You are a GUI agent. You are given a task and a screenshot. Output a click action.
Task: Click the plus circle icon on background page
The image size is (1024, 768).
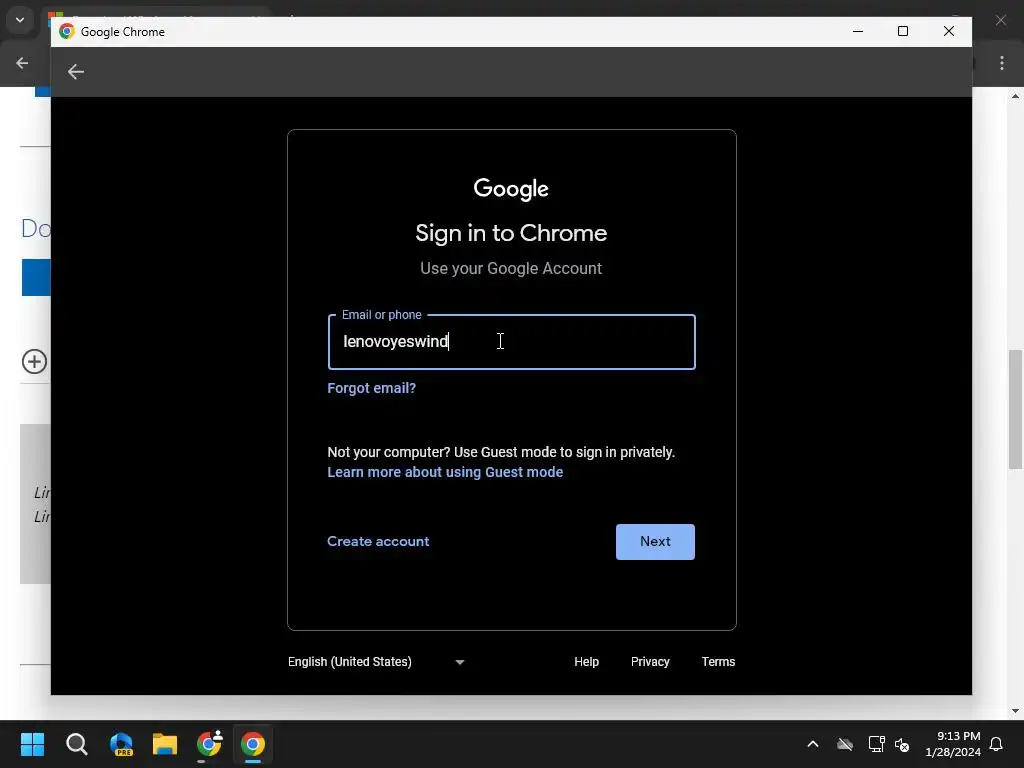[x=35, y=361]
